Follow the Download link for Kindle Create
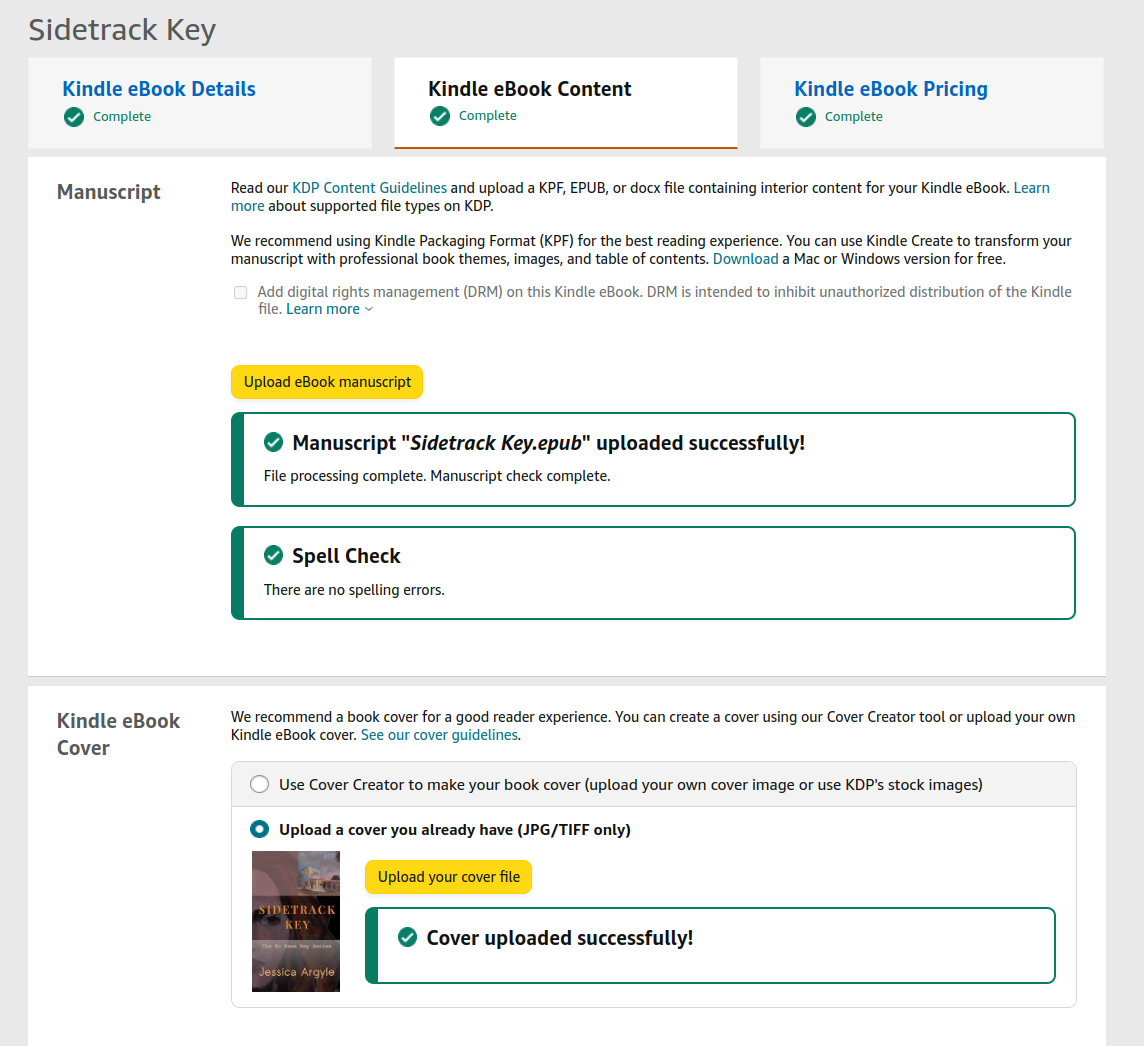The width and height of the screenshot is (1144, 1046). pos(745,259)
